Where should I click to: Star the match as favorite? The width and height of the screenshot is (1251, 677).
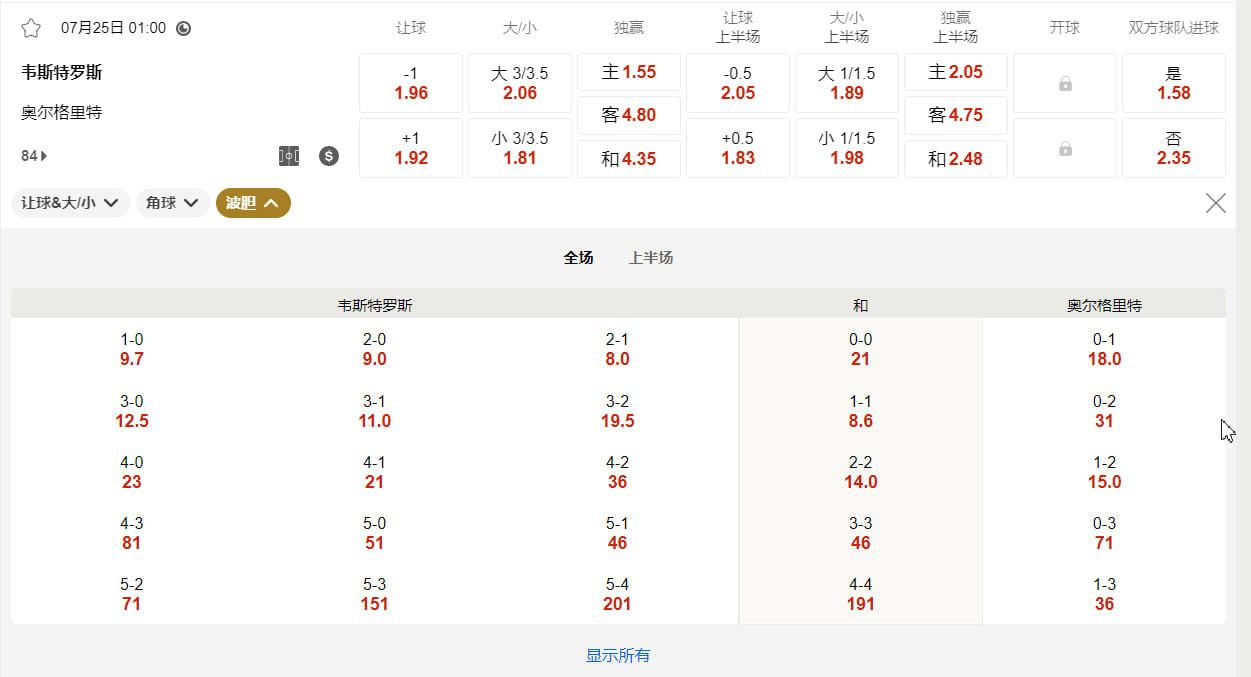click(31, 28)
